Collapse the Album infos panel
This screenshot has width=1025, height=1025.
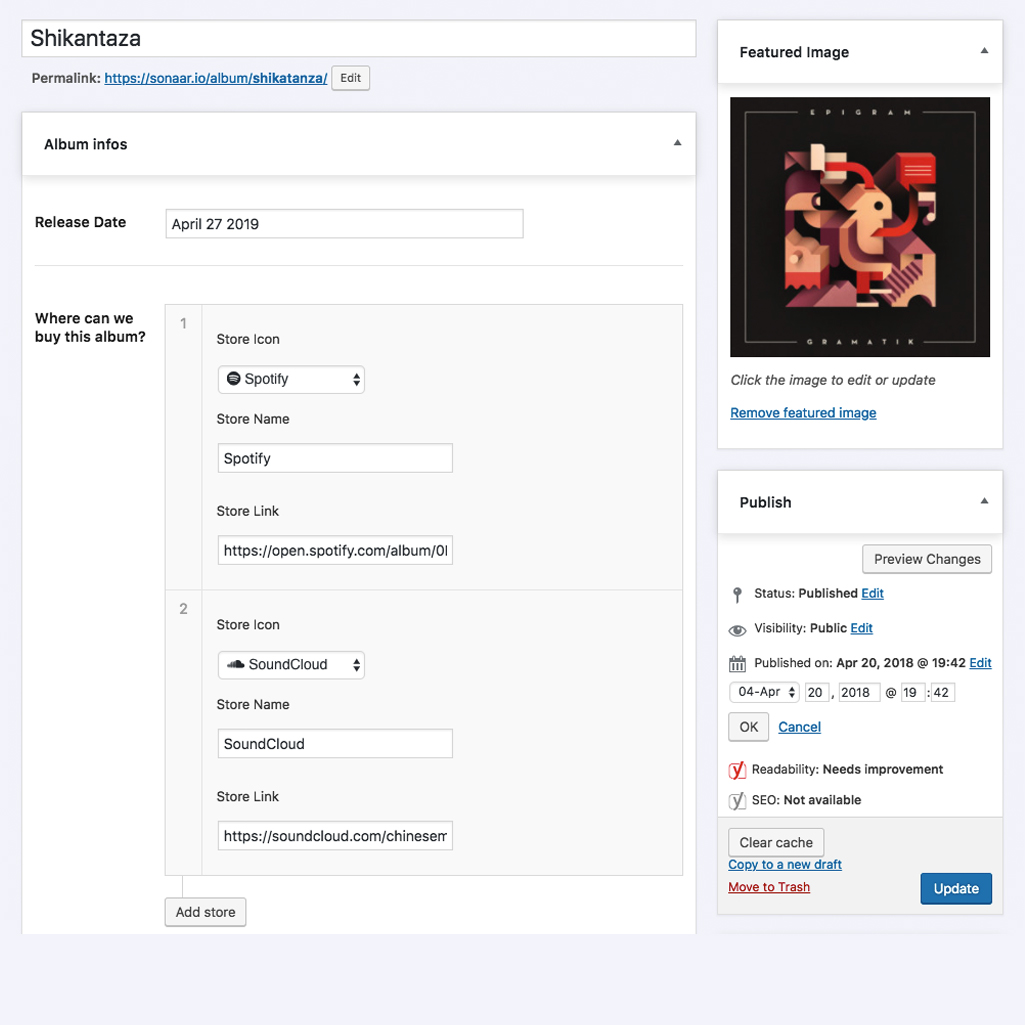(677, 143)
